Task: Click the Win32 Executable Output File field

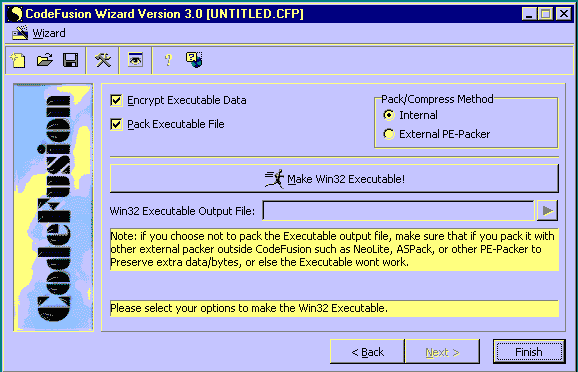Action: (x=398, y=211)
